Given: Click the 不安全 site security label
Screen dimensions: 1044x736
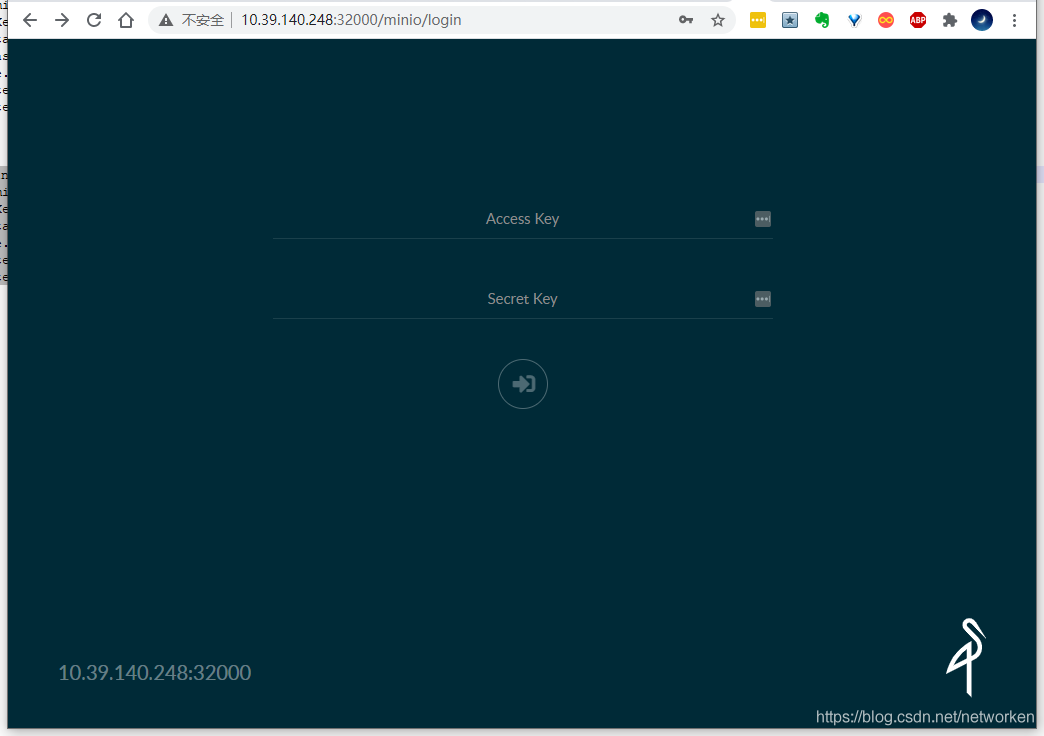Looking at the screenshot, I should coord(203,21).
